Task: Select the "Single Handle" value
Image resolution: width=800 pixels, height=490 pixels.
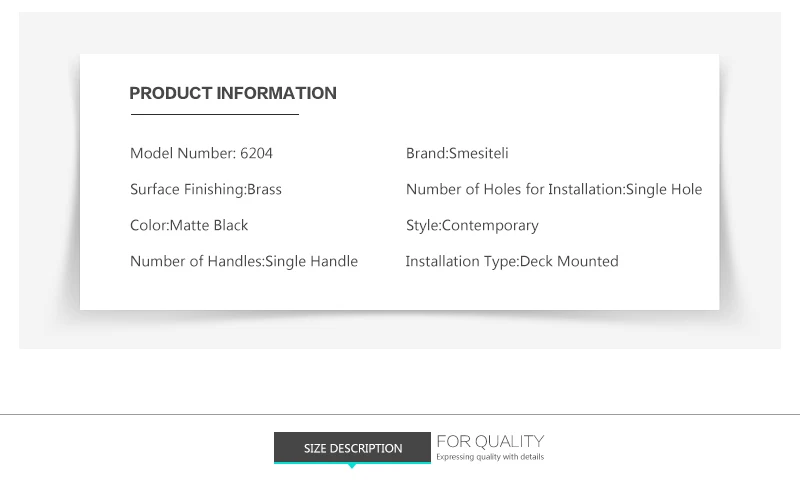Action: (311, 262)
